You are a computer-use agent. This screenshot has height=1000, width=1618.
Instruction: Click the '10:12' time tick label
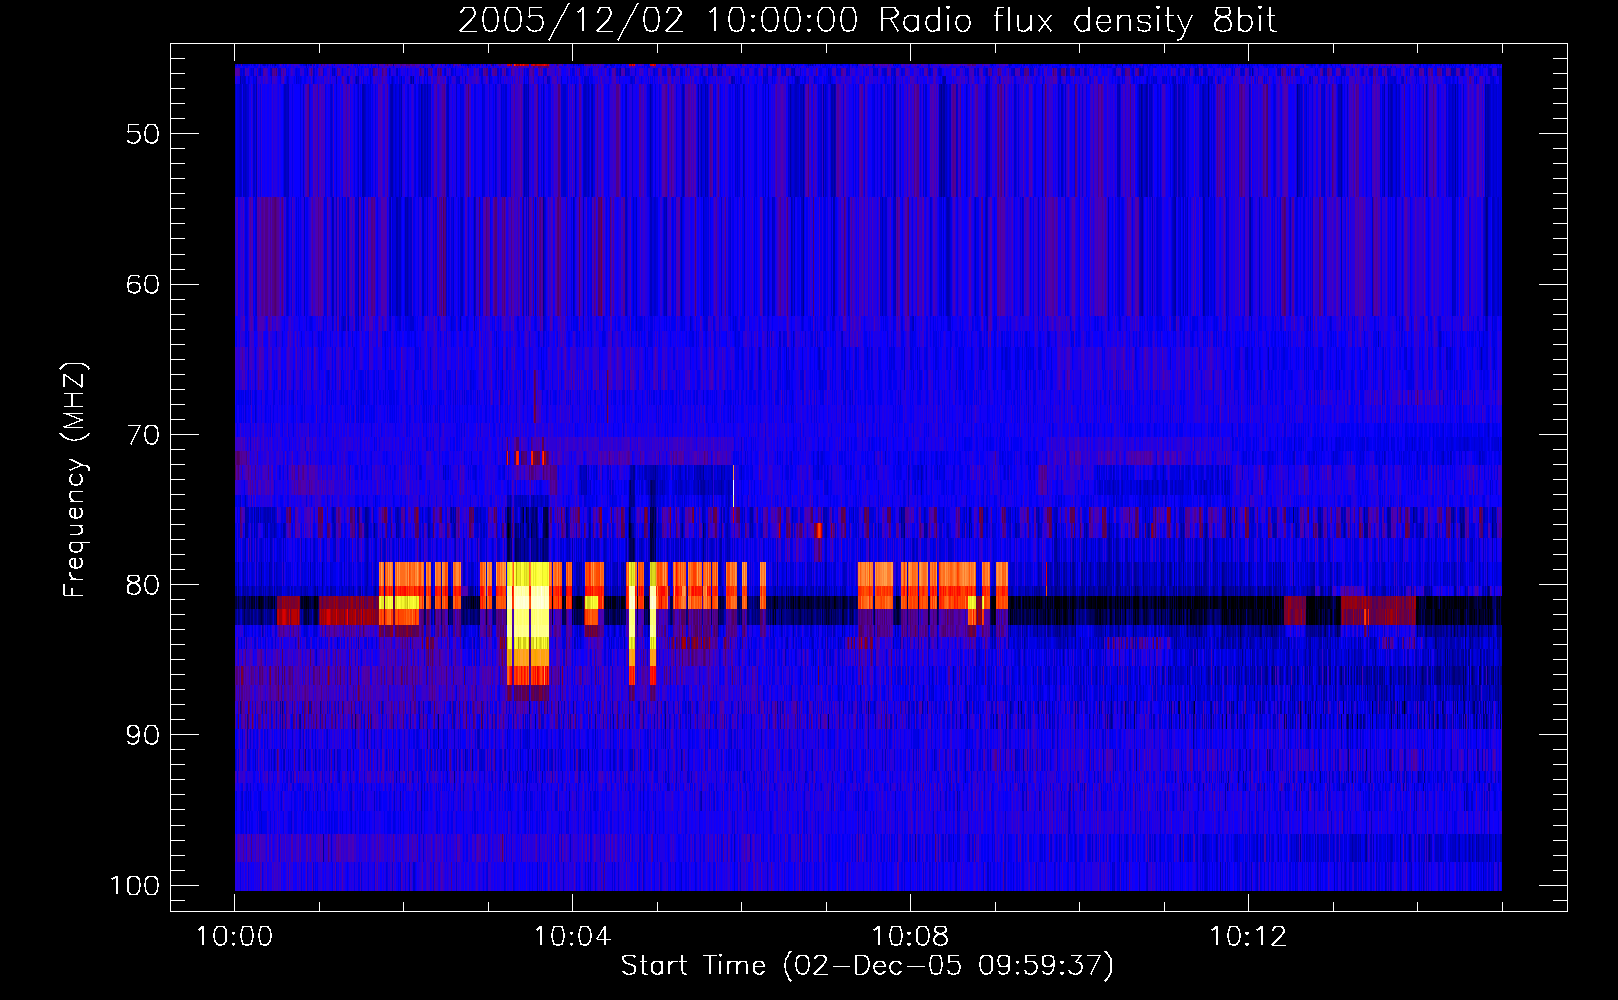tap(1248, 937)
